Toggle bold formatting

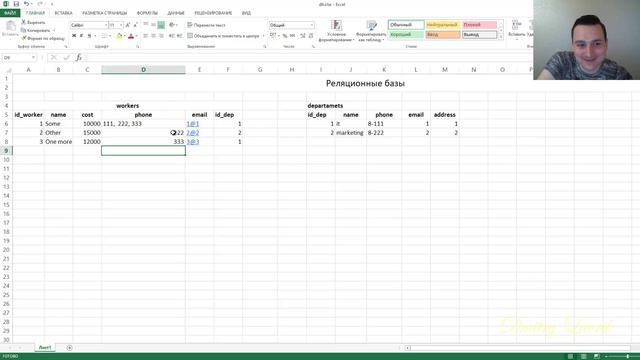point(74,36)
